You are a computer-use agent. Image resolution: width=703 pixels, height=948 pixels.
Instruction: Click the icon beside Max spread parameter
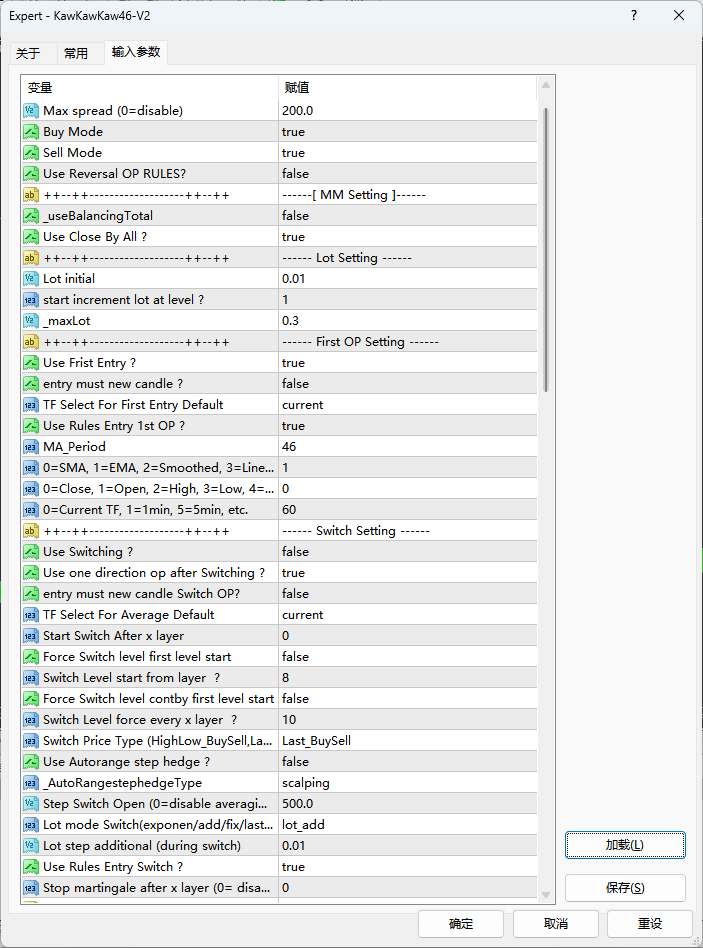pyautogui.click(x=31, y=111)
